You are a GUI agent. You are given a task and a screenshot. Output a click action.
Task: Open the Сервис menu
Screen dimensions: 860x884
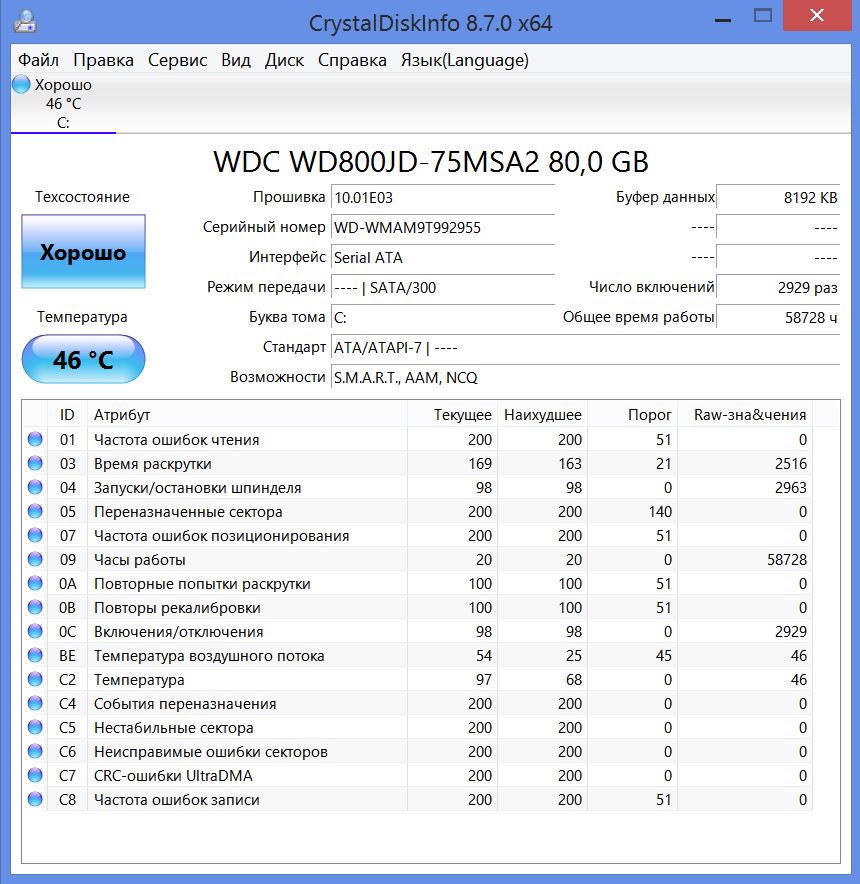point(177,60)
